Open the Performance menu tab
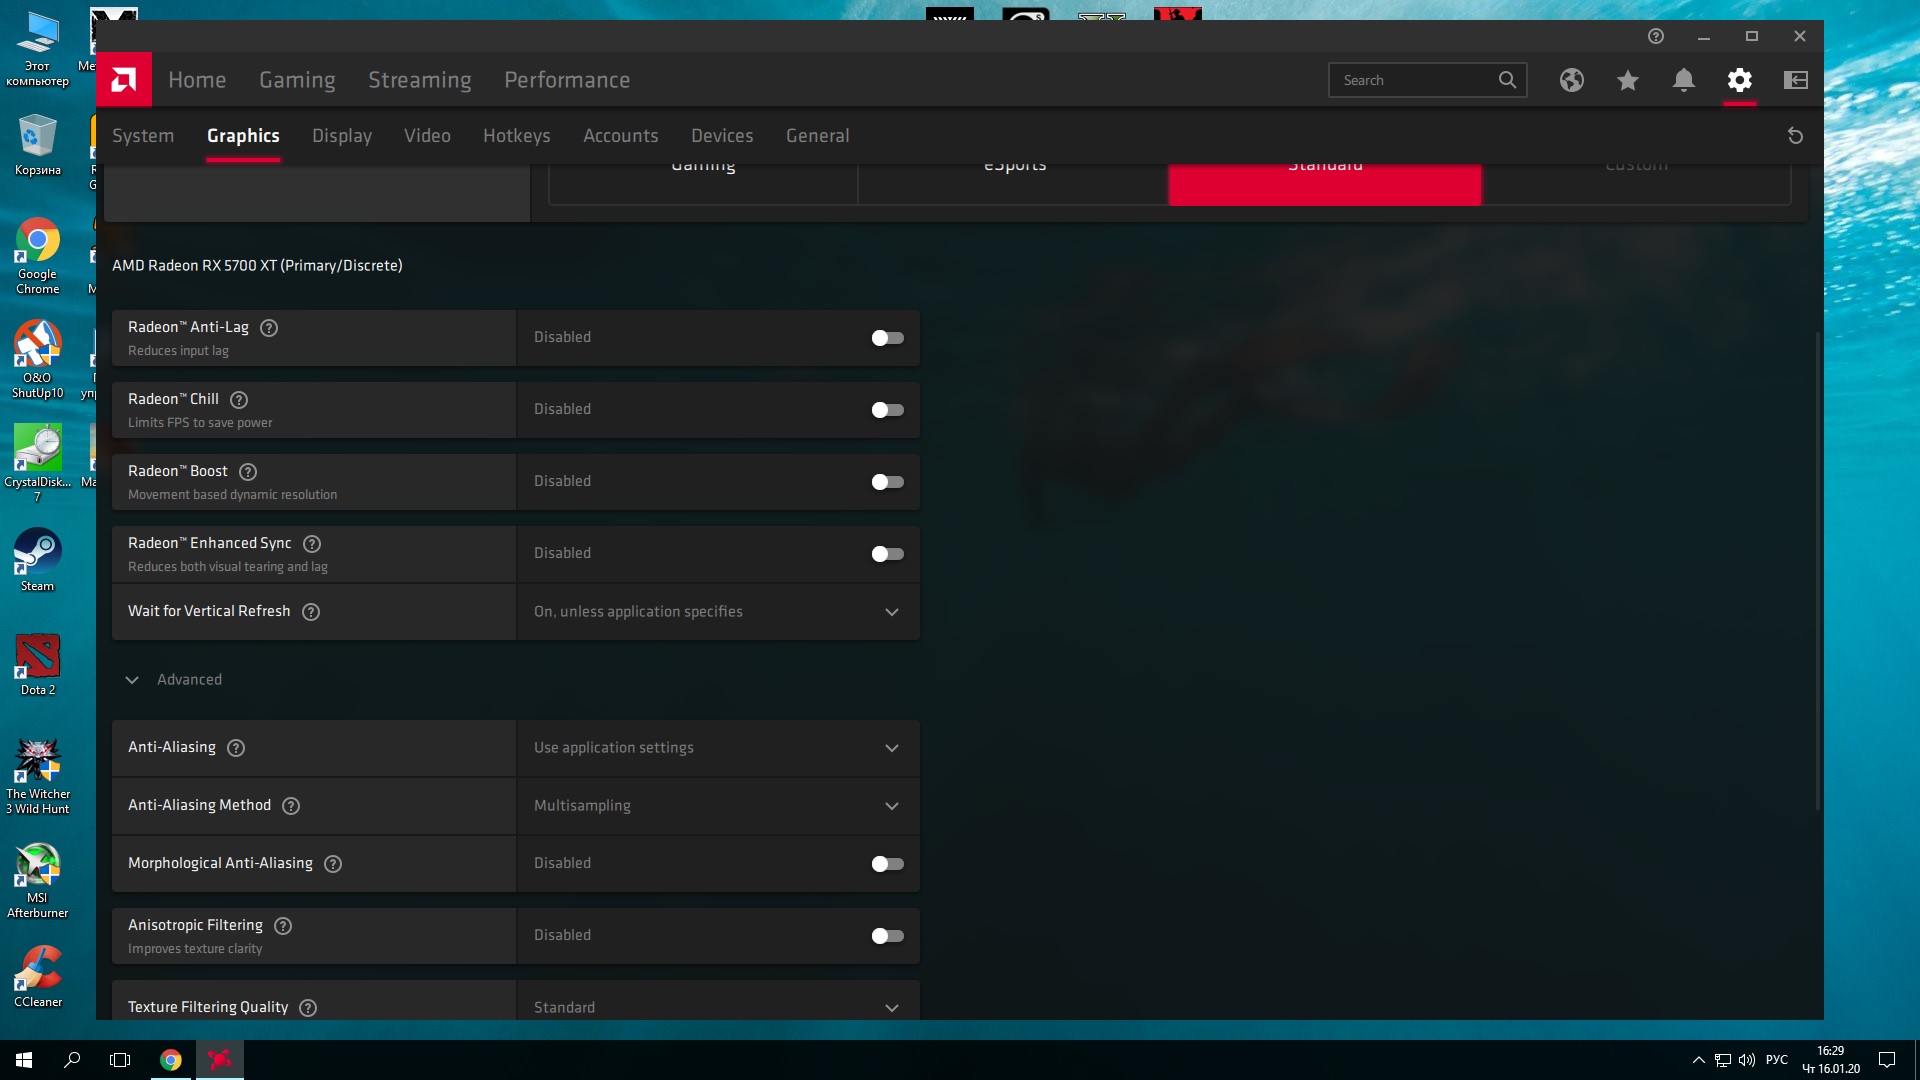This screenshot has width=1920, height=1080. click(566, 80)
